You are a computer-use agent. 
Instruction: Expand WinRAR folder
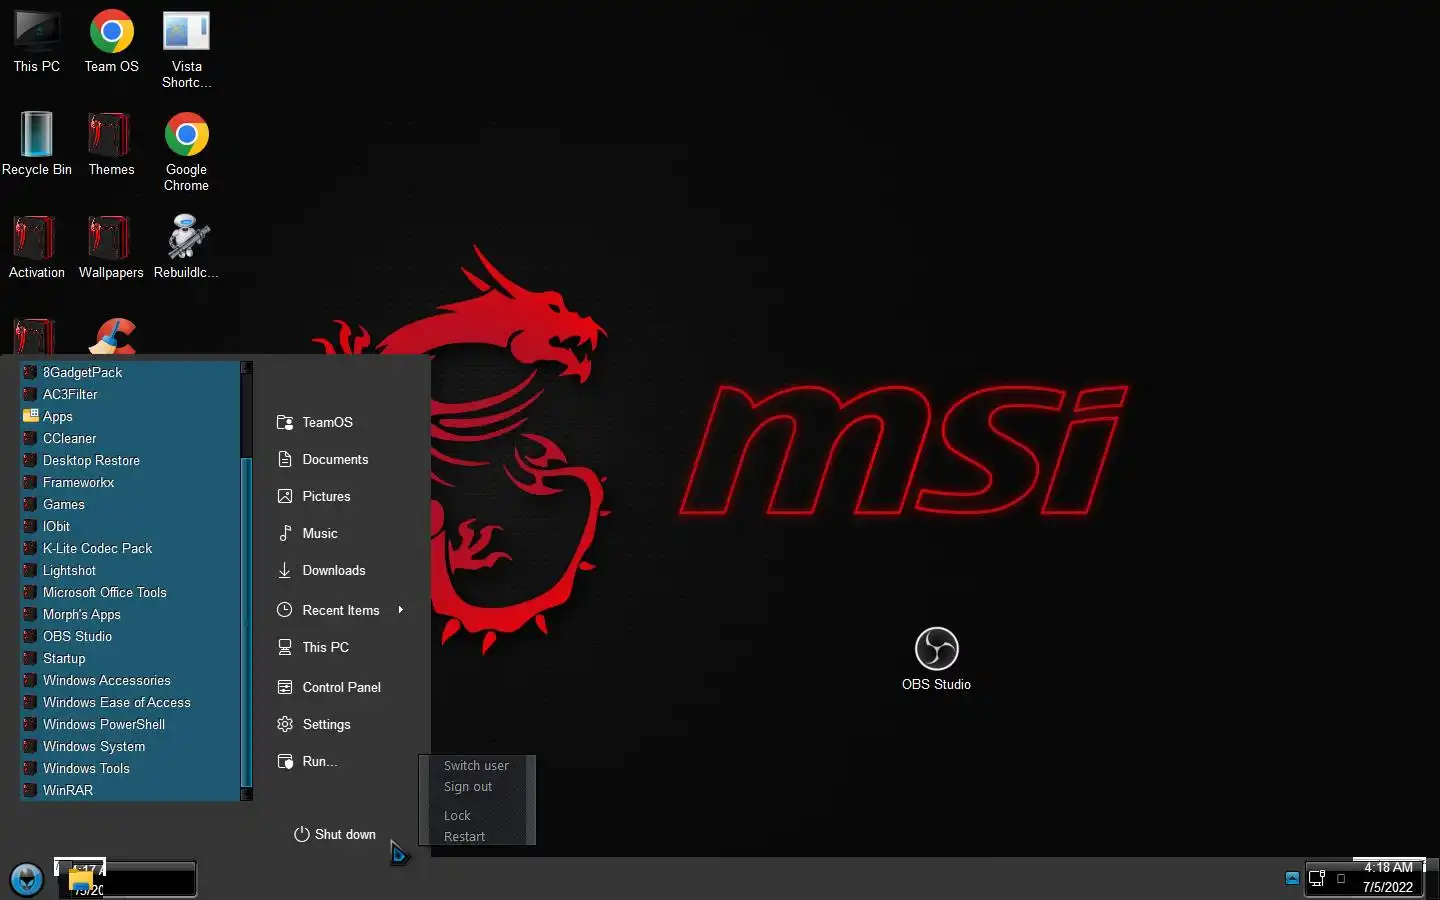(131, 790)
